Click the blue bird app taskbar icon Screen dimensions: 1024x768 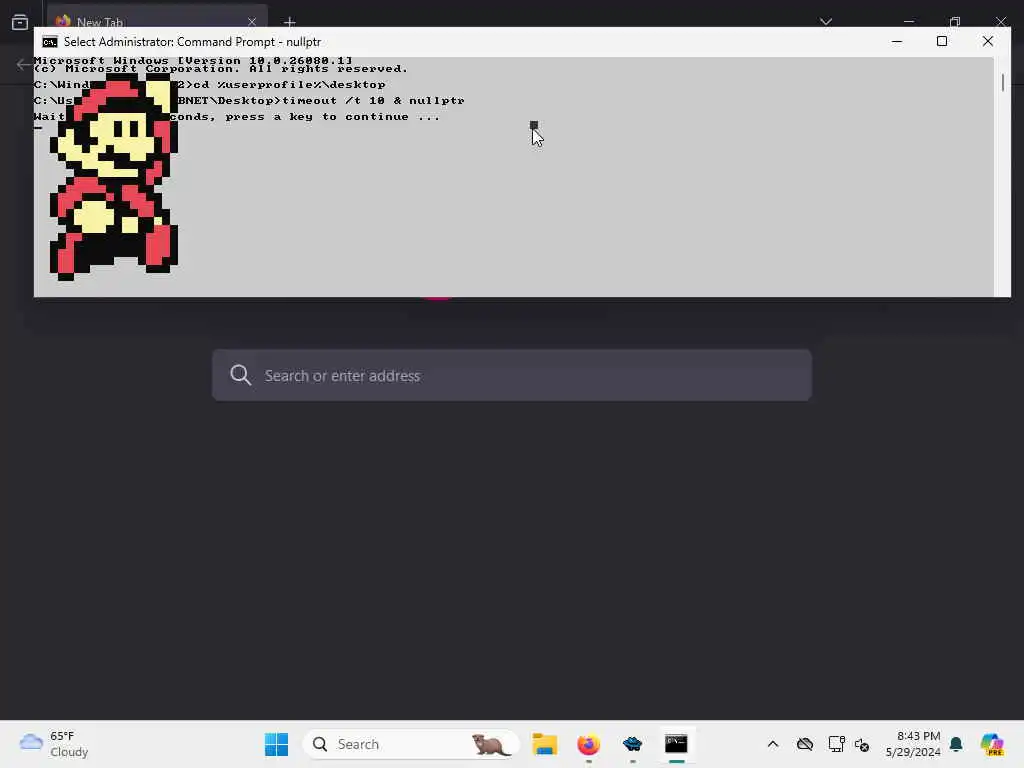click(632, 744)
